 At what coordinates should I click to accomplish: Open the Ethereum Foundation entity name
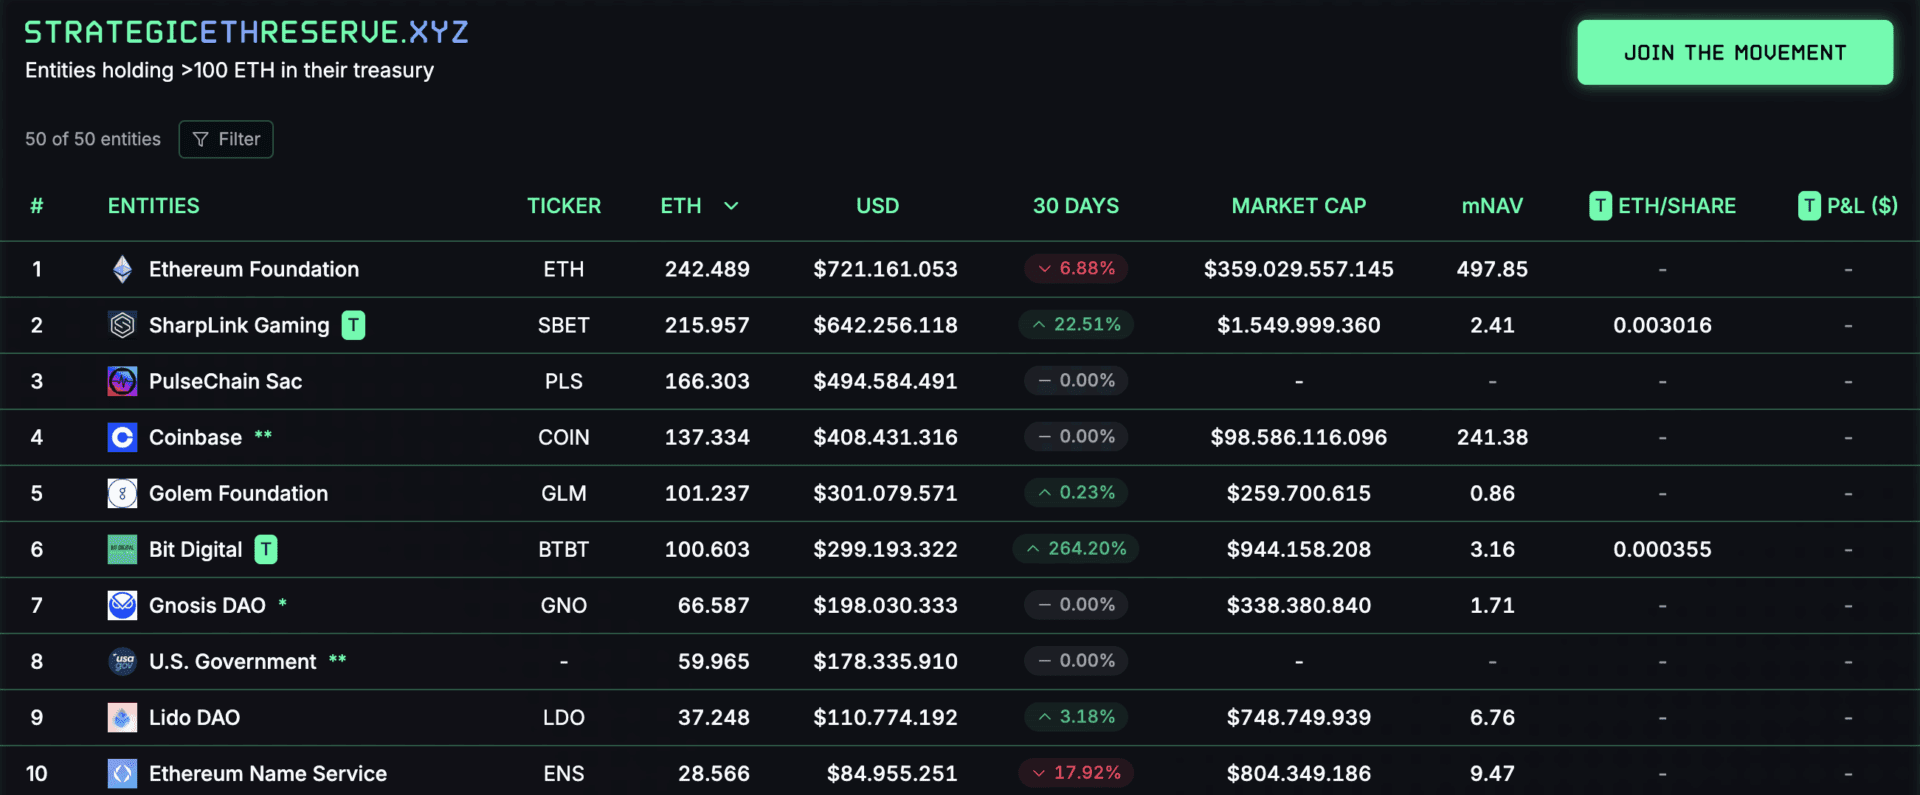(x=254, y=269)
